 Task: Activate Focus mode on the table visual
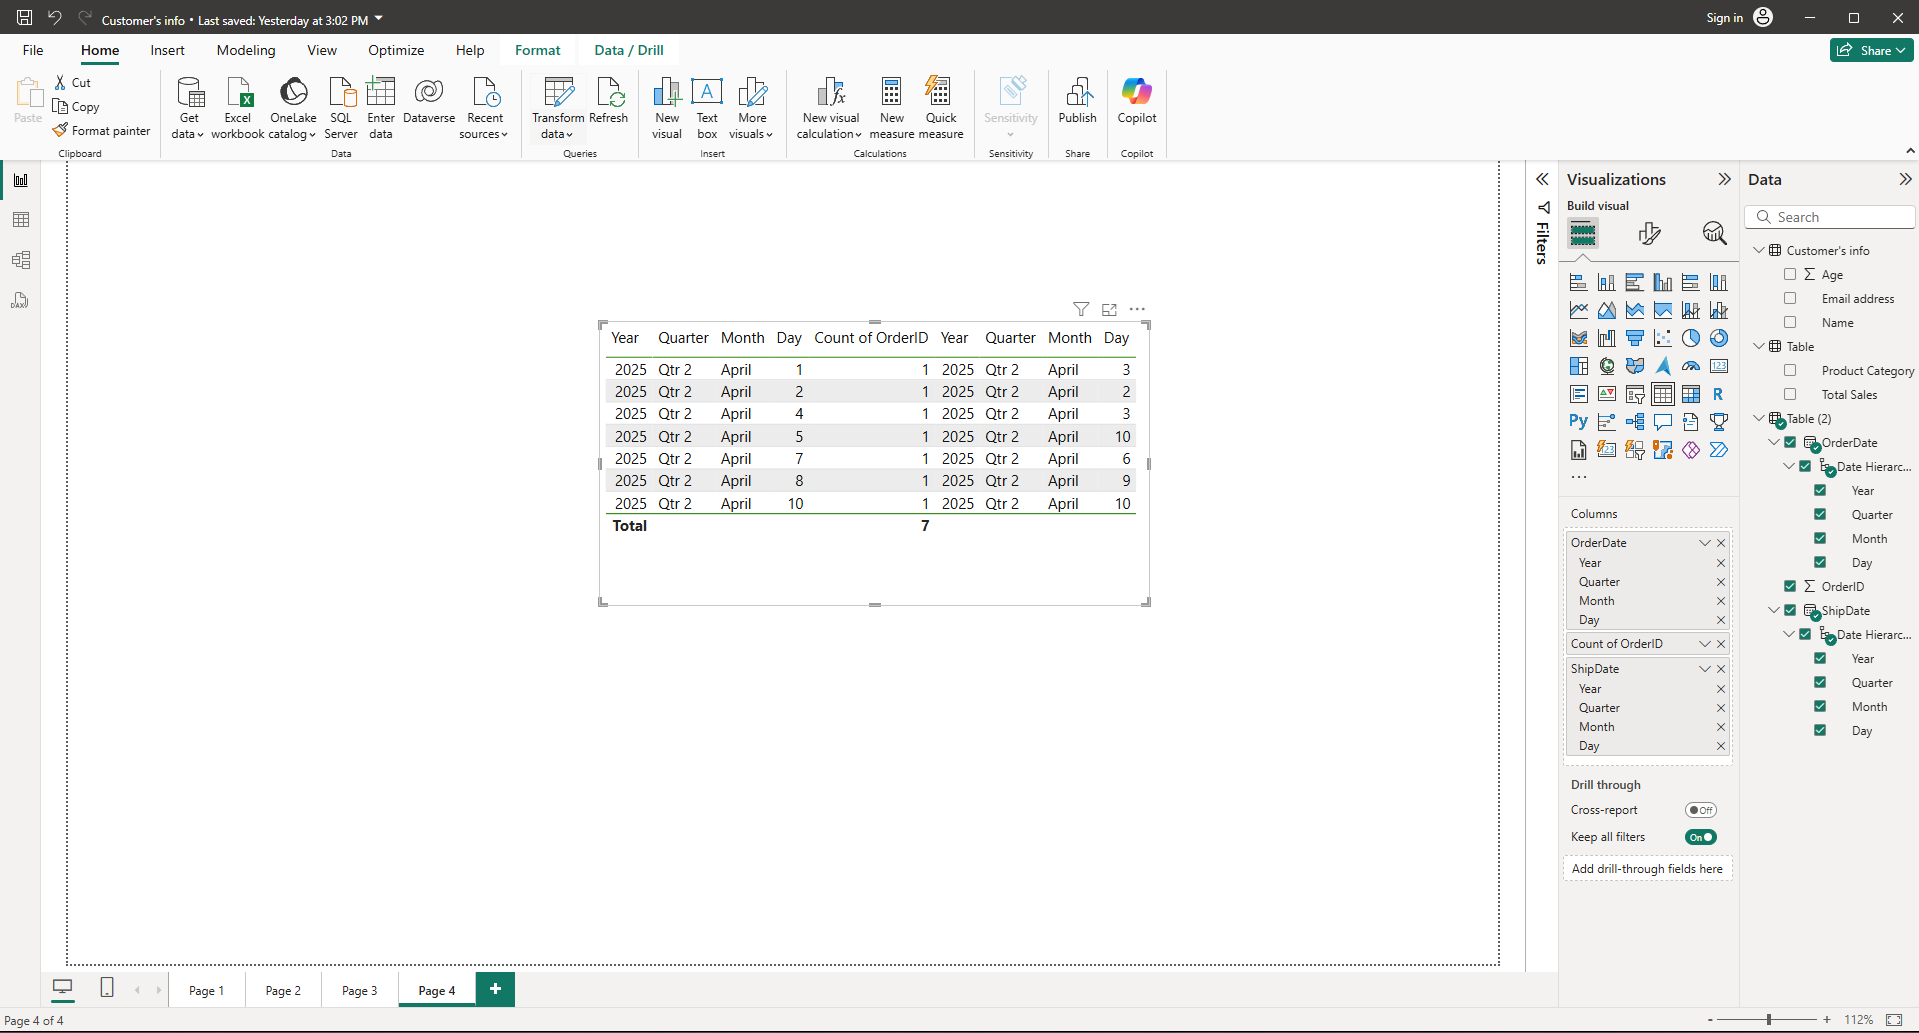click(x=1109, y=309)
